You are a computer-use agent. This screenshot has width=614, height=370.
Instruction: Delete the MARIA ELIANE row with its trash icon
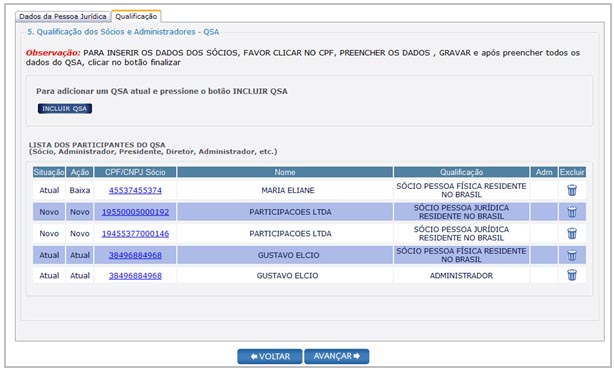point(572,190)
